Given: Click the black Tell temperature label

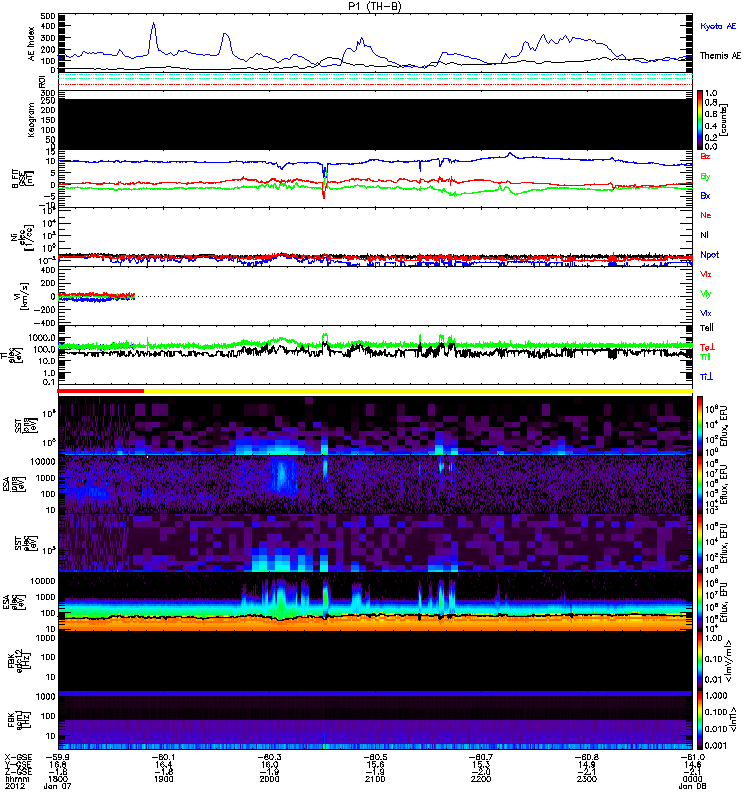Looking at the screenshot, I should point(707,328).
